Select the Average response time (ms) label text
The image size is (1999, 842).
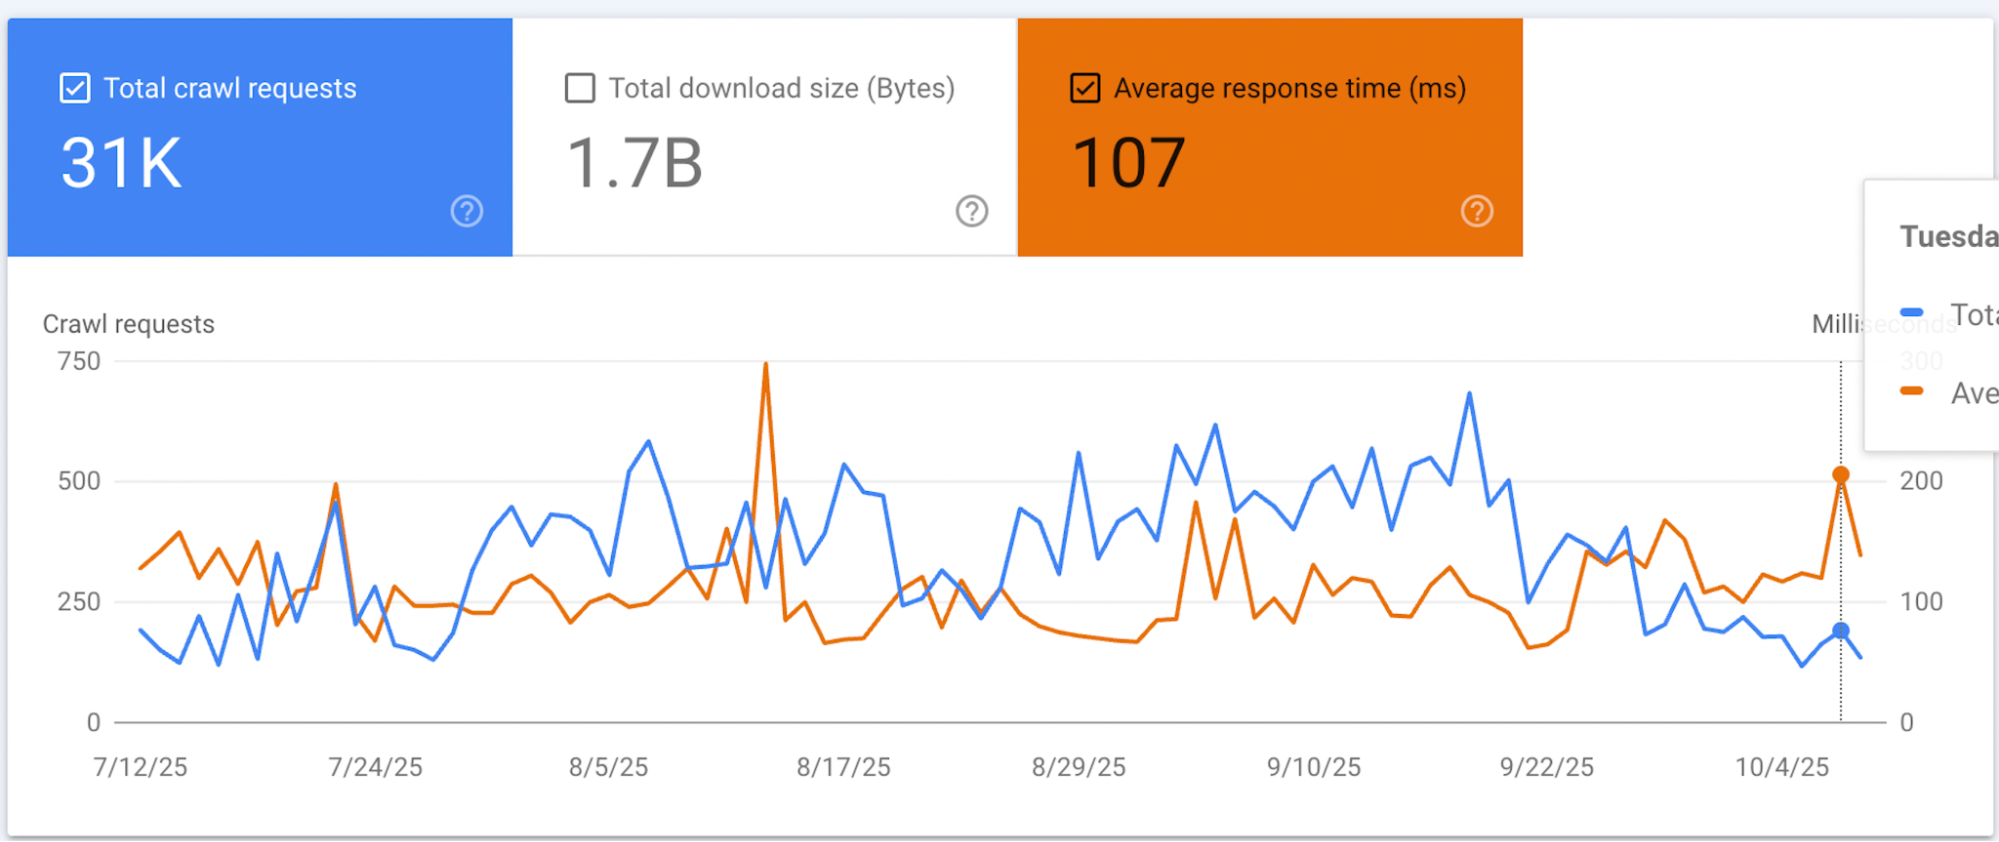tap(1290, 88)
